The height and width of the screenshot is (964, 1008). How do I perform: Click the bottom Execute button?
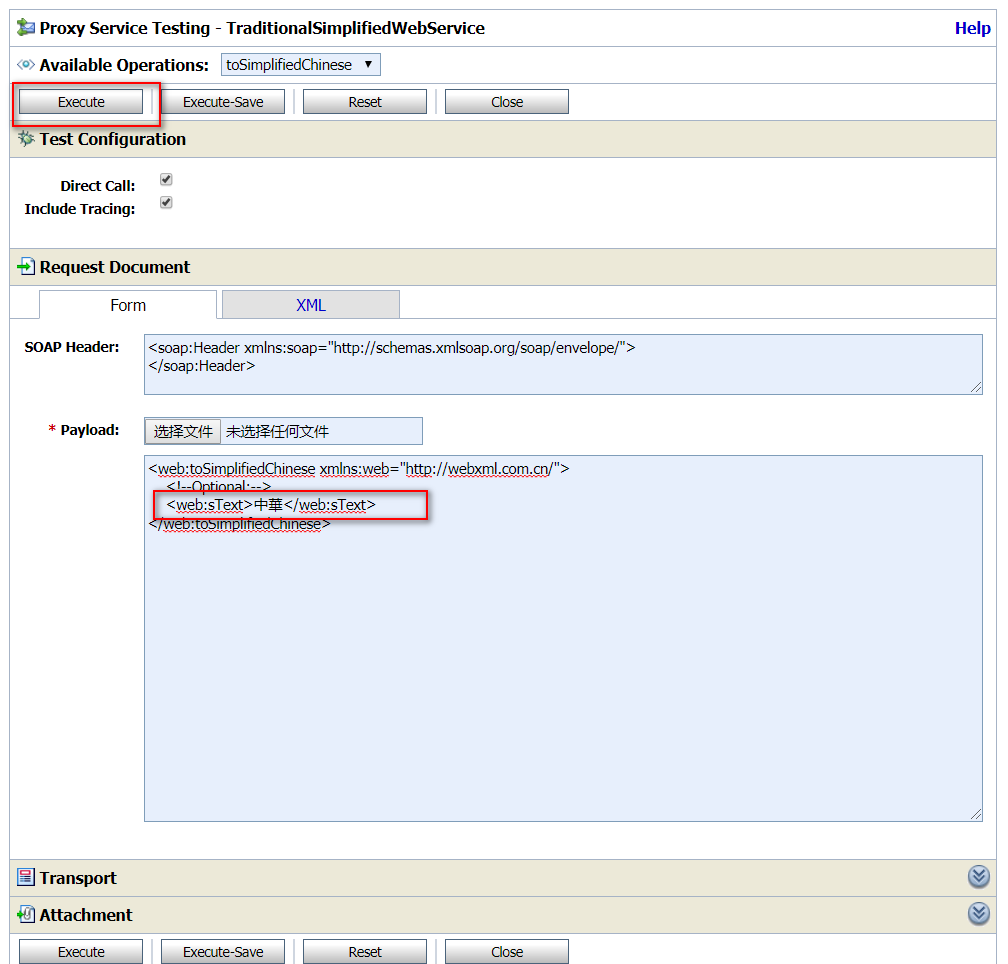pos(81,951)
